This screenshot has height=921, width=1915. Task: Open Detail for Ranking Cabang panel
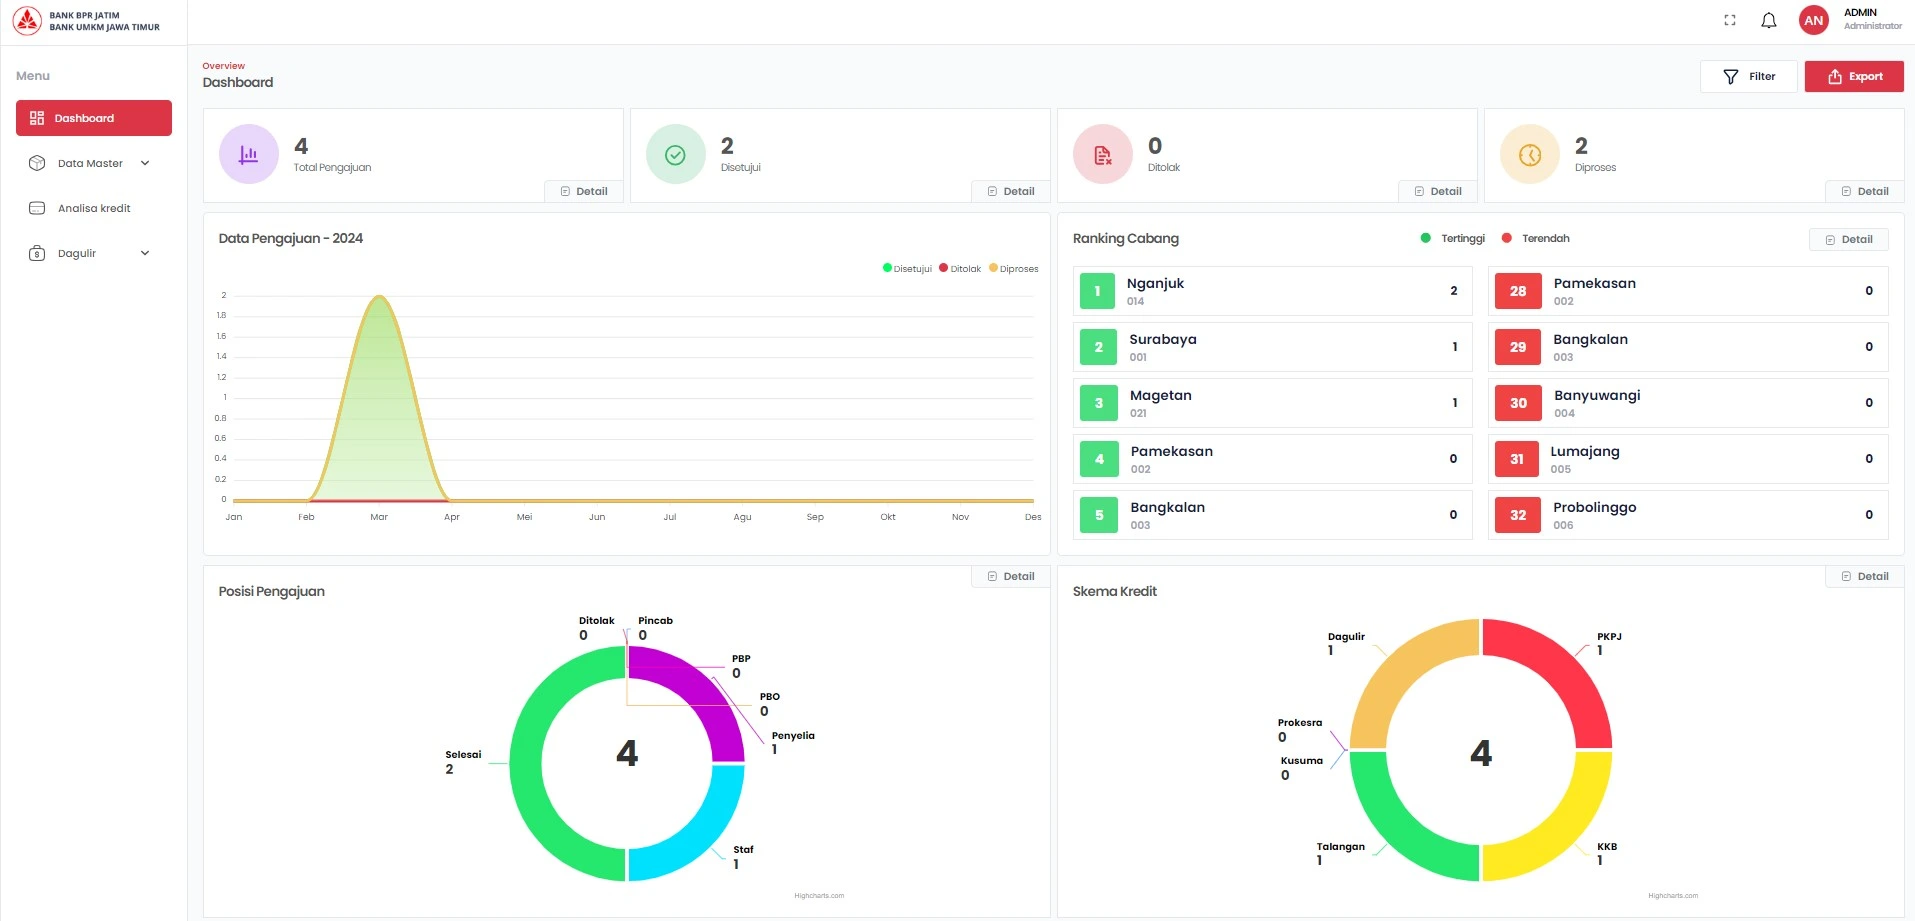[1848, 239]
